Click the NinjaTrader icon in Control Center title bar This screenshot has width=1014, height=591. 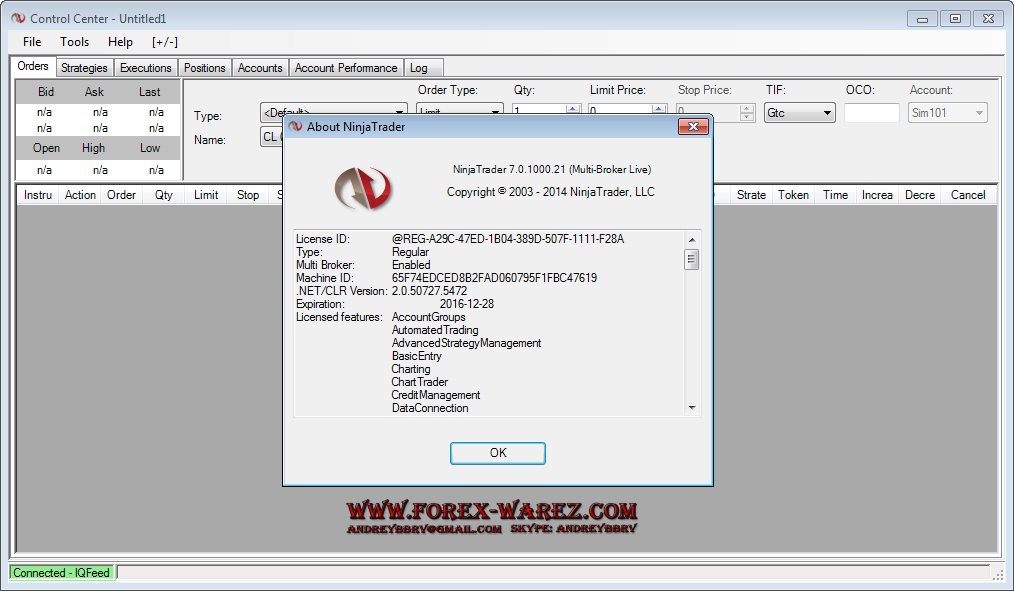click(x=17, y=18)
